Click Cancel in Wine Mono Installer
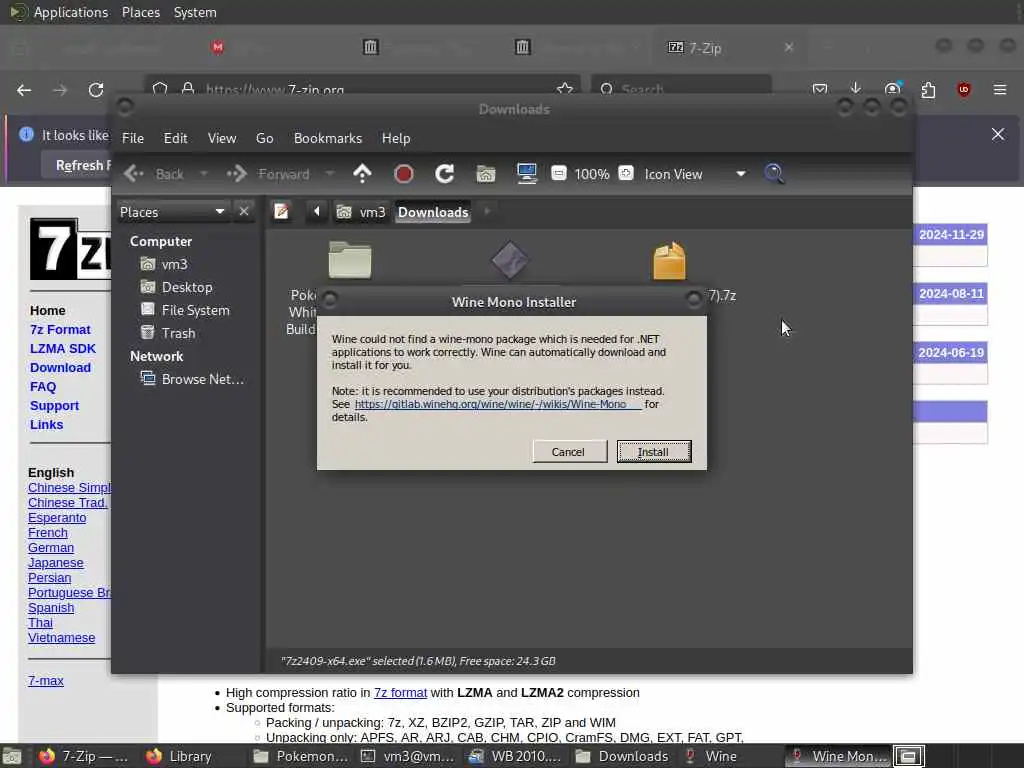Image resolution: width=1024 pixels, height=768 pixels. click(569, 451)
